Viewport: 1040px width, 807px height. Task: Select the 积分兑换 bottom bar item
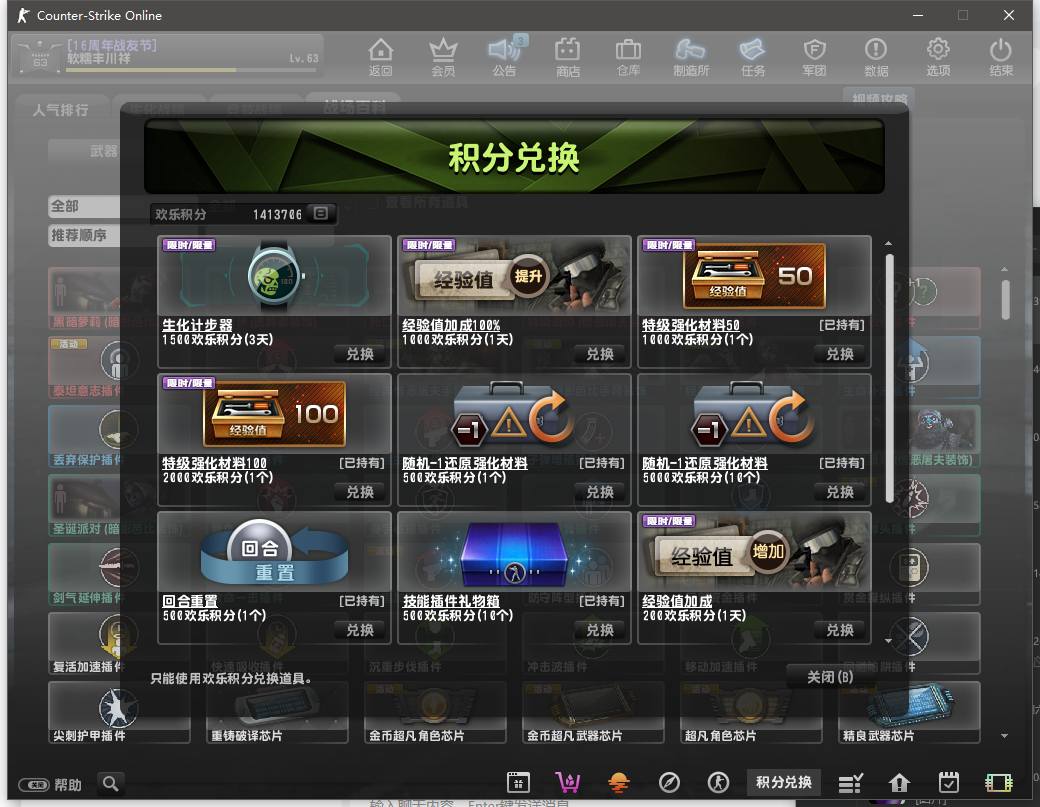click(x=783, y=782)
